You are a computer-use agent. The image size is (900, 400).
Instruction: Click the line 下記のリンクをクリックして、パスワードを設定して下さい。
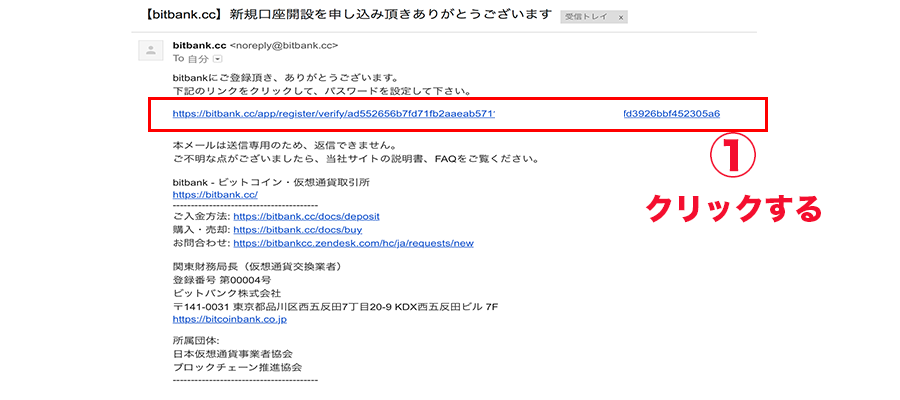[322, 91]
